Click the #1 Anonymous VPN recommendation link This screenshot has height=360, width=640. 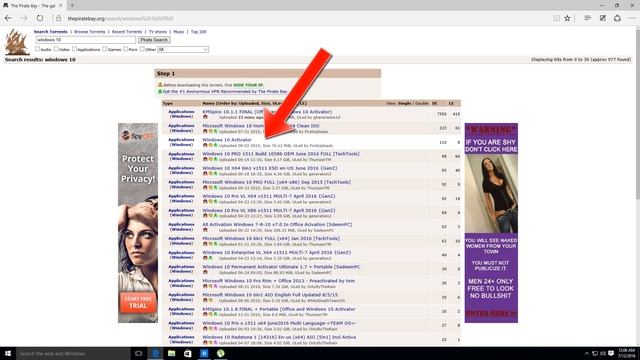tap(225, 91)
